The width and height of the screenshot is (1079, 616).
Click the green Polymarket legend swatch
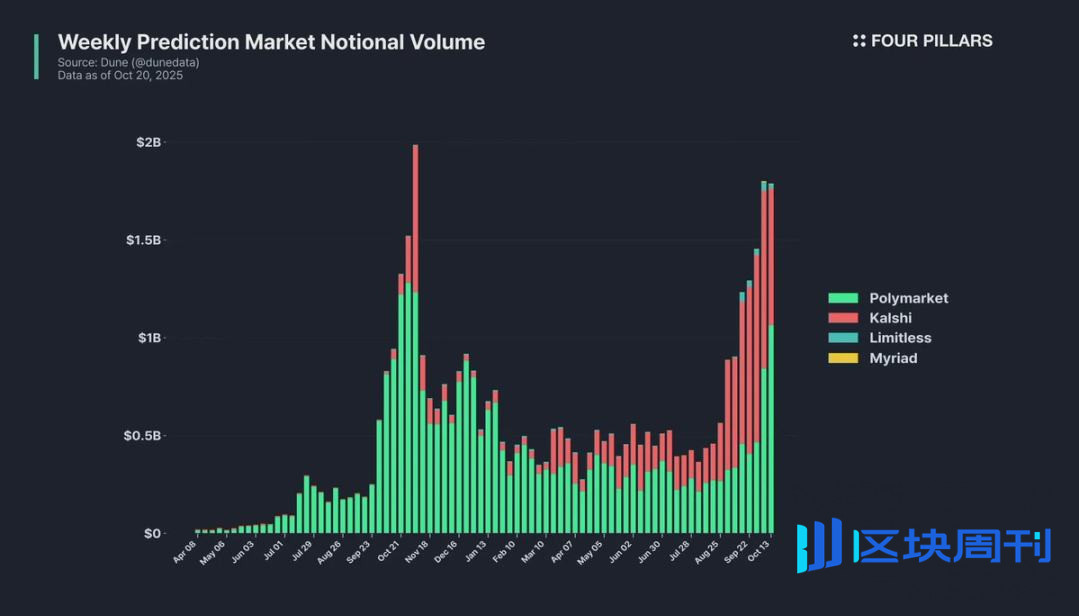click(843, 298)
